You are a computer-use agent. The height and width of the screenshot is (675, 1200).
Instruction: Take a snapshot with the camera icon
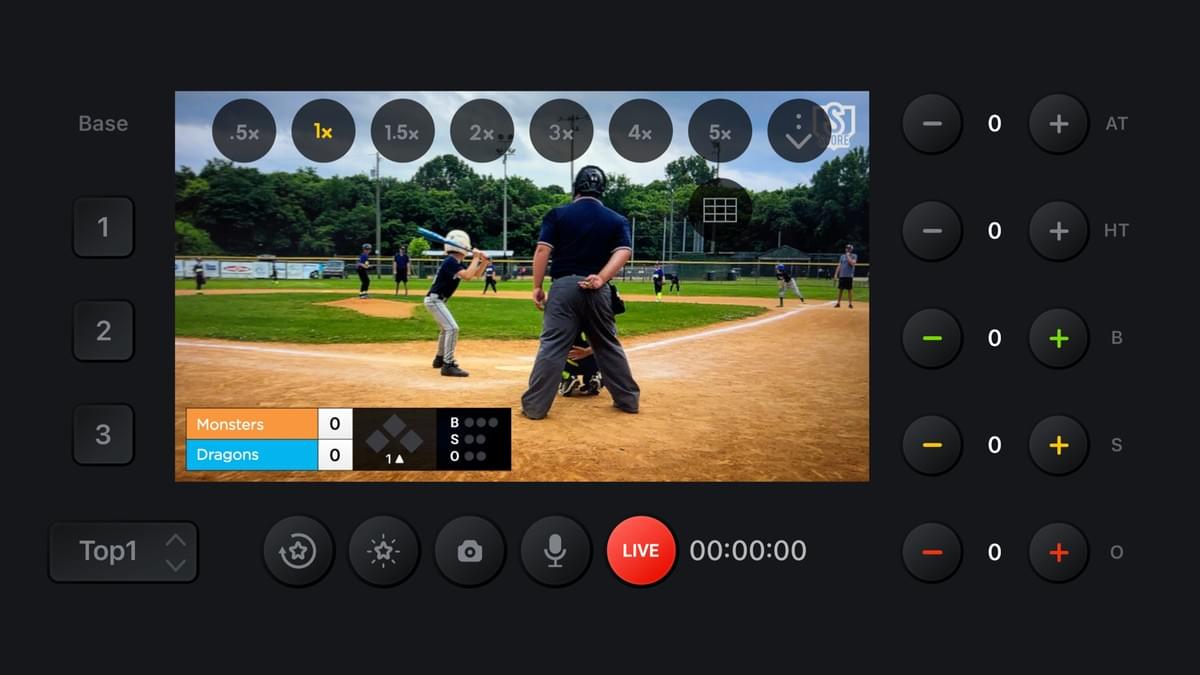[470, 551]
